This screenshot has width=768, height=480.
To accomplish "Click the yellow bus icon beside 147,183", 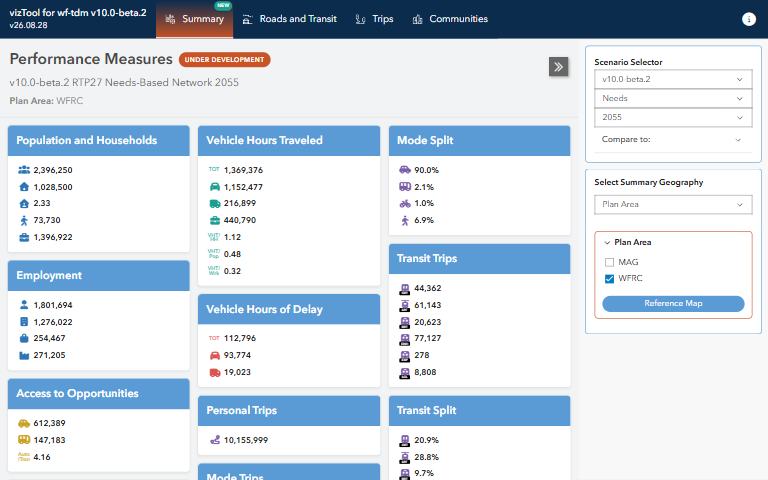I will tap(24, 440).
